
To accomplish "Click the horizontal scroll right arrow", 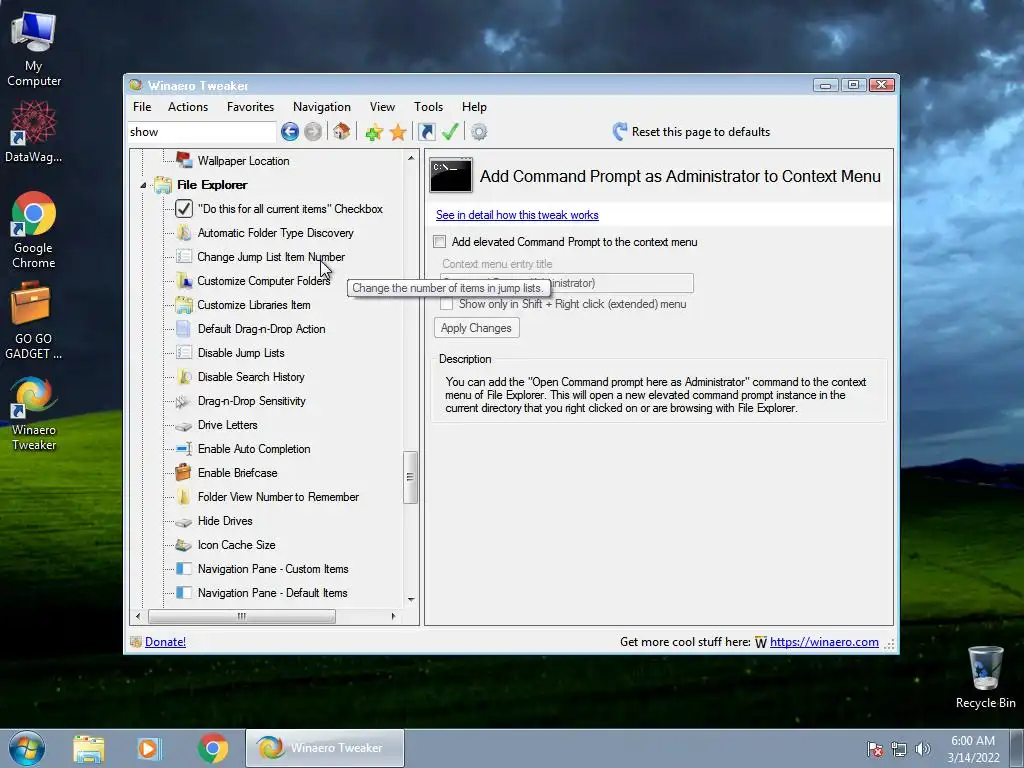I will tap(393, 616).
